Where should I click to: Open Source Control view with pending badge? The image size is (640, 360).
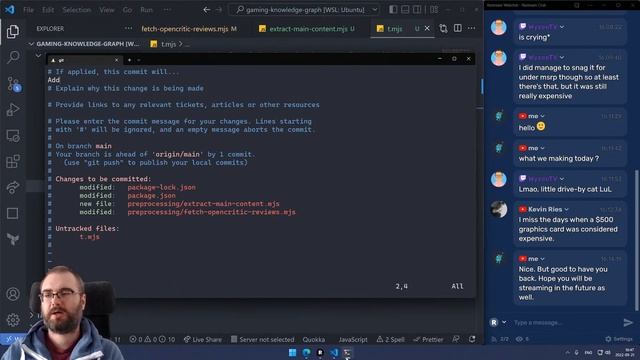click(13, 84)
